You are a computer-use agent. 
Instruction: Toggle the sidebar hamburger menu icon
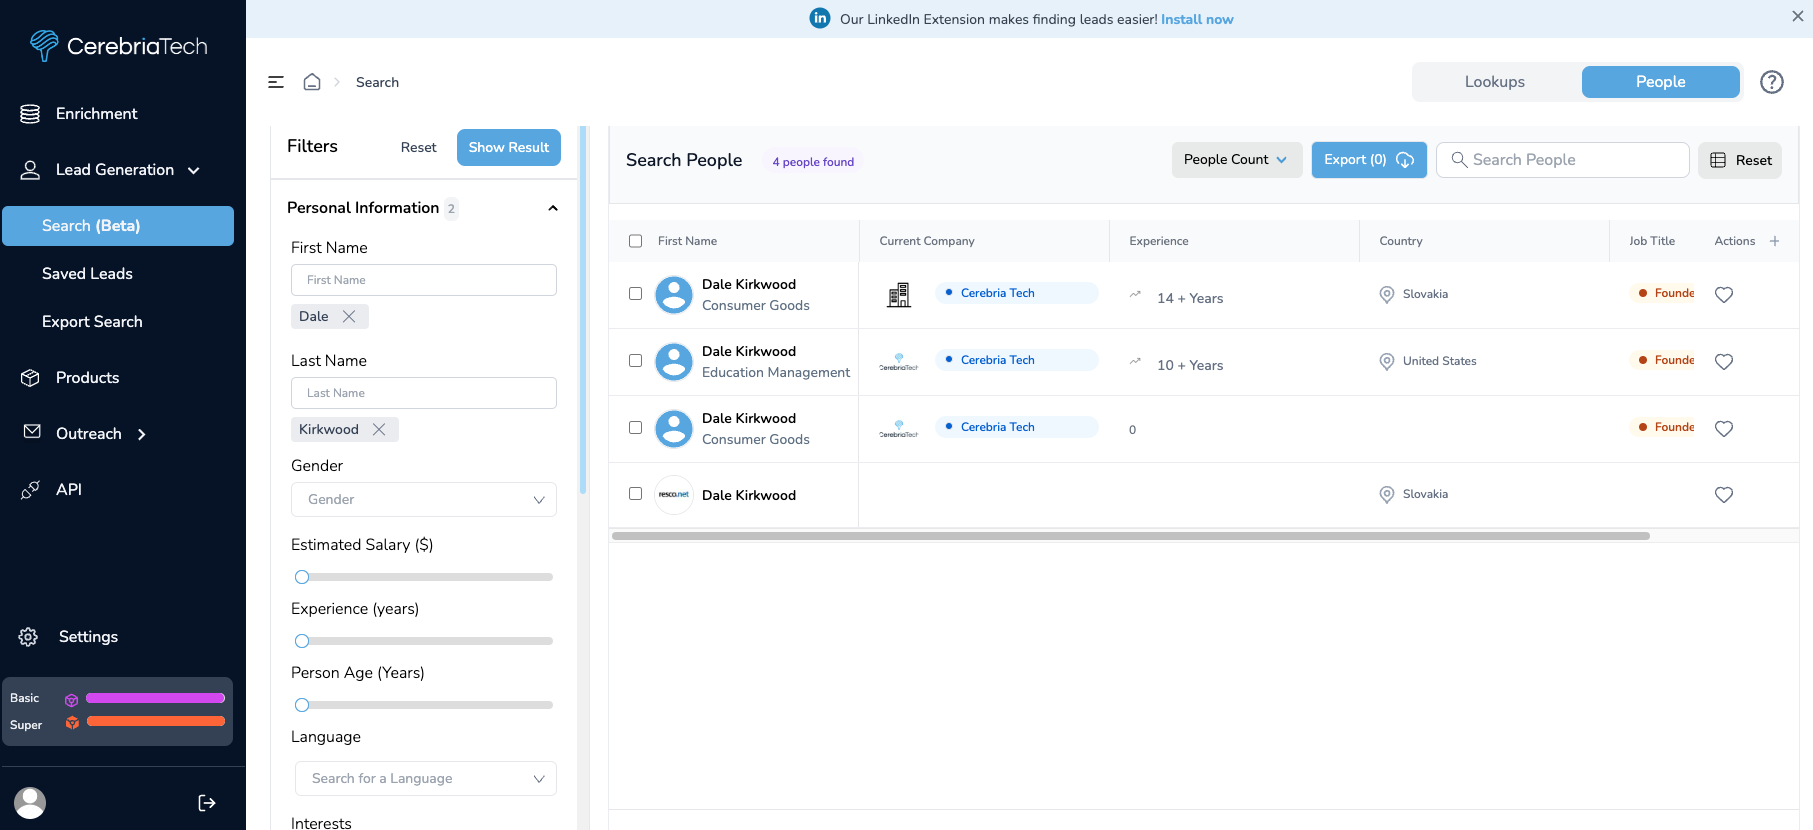[x=276, y=82]
